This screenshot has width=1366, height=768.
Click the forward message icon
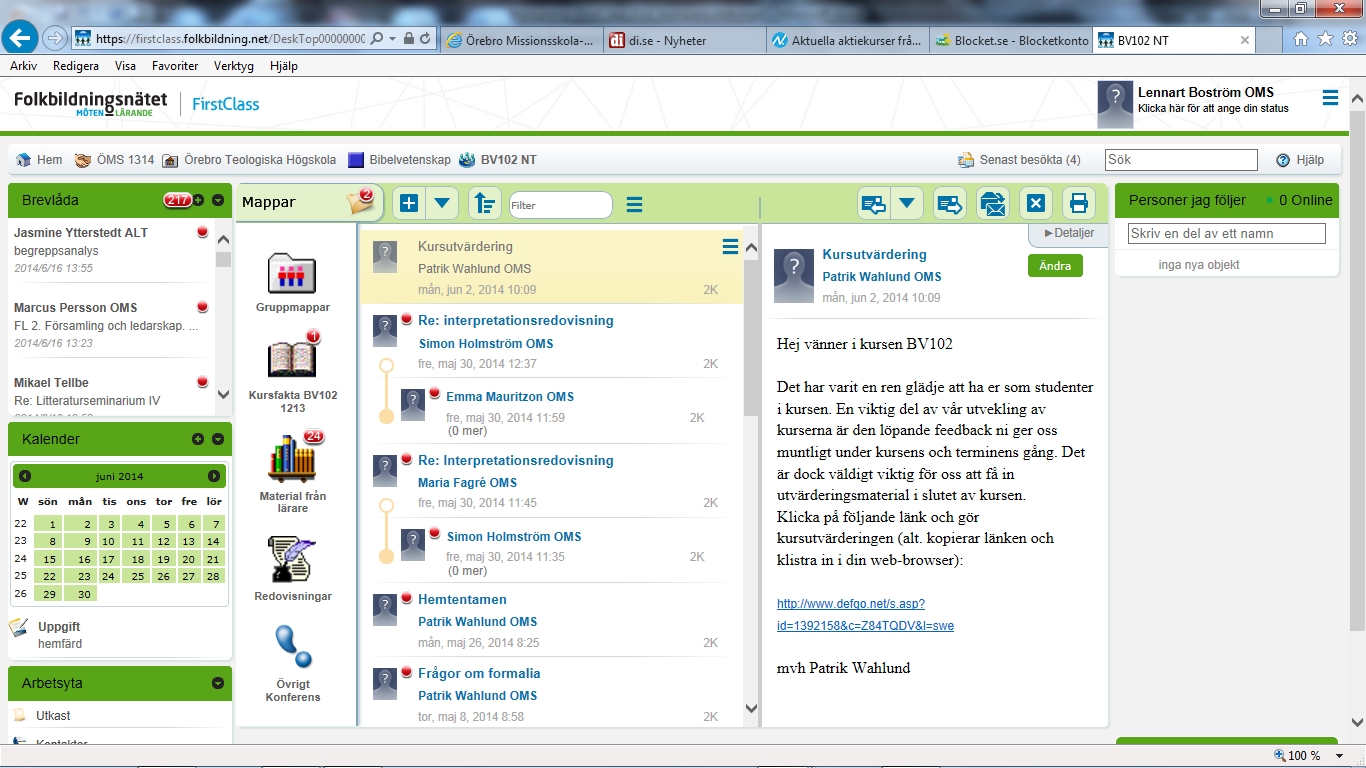tap(949, 204)
